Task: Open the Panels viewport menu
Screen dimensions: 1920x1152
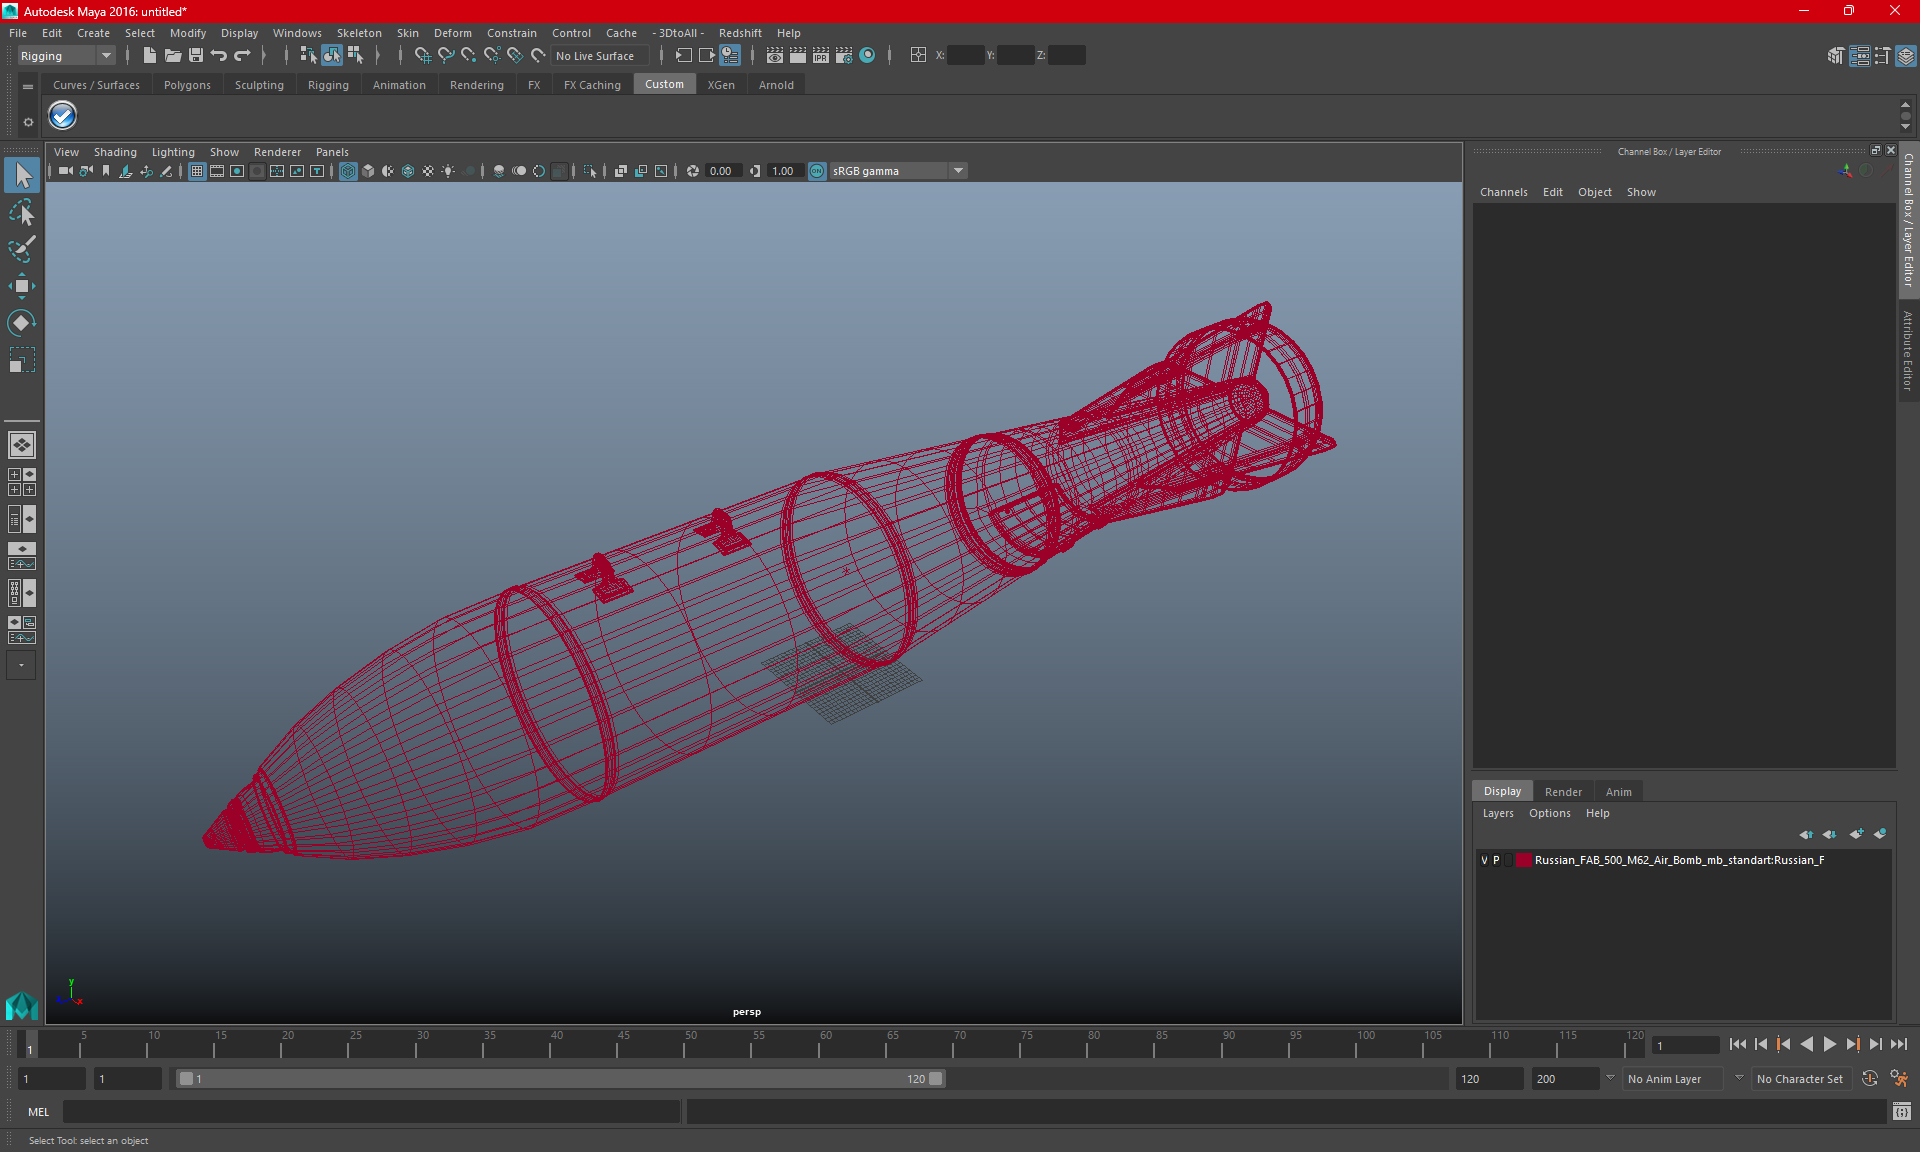Action: (332, 152)
